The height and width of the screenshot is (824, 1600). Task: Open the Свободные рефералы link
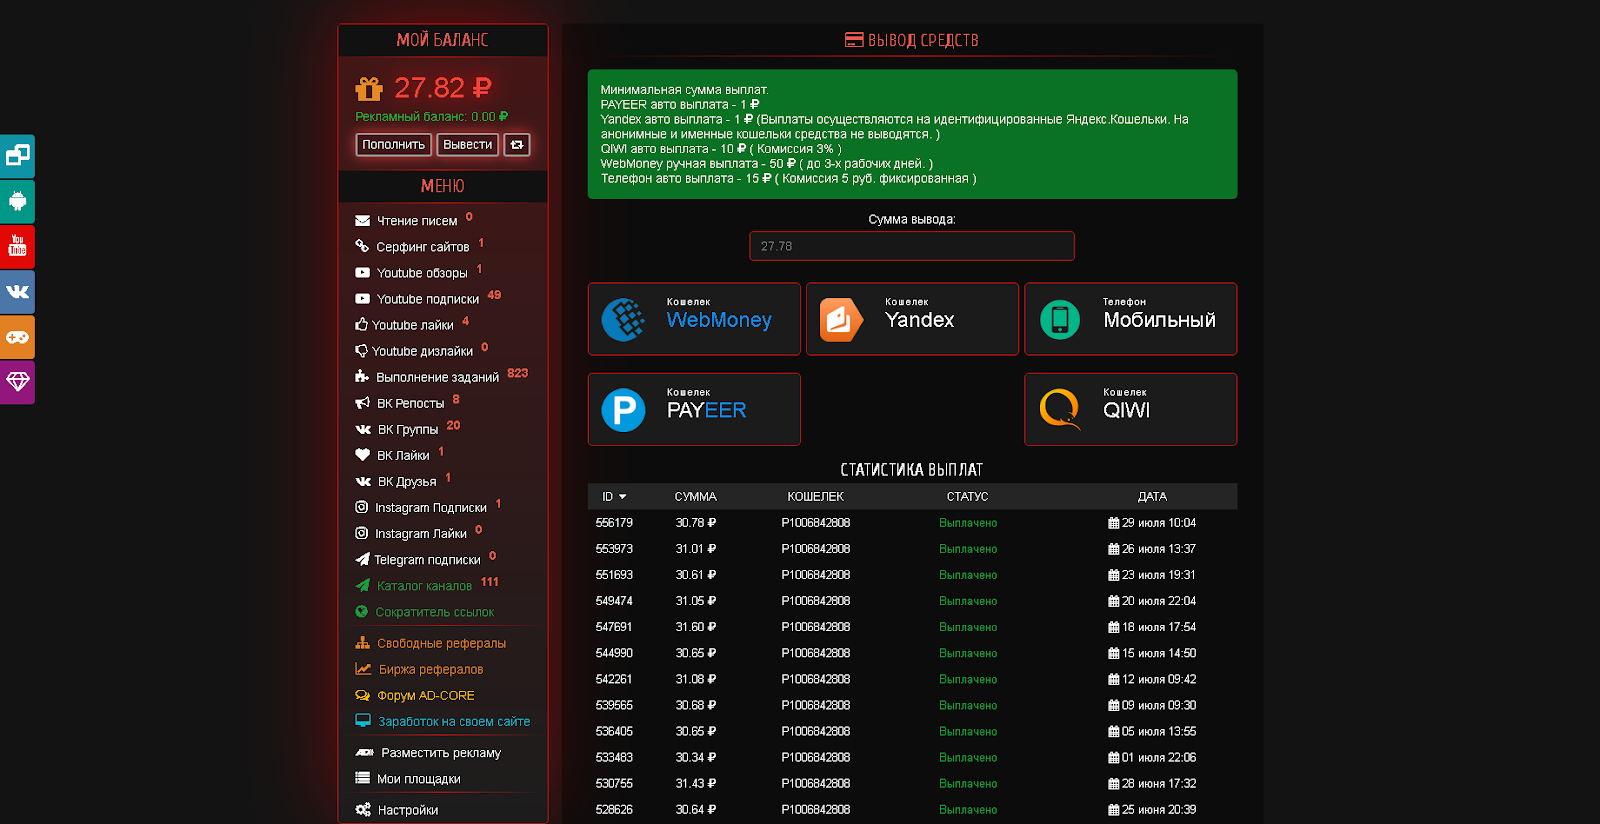(441, 643)
